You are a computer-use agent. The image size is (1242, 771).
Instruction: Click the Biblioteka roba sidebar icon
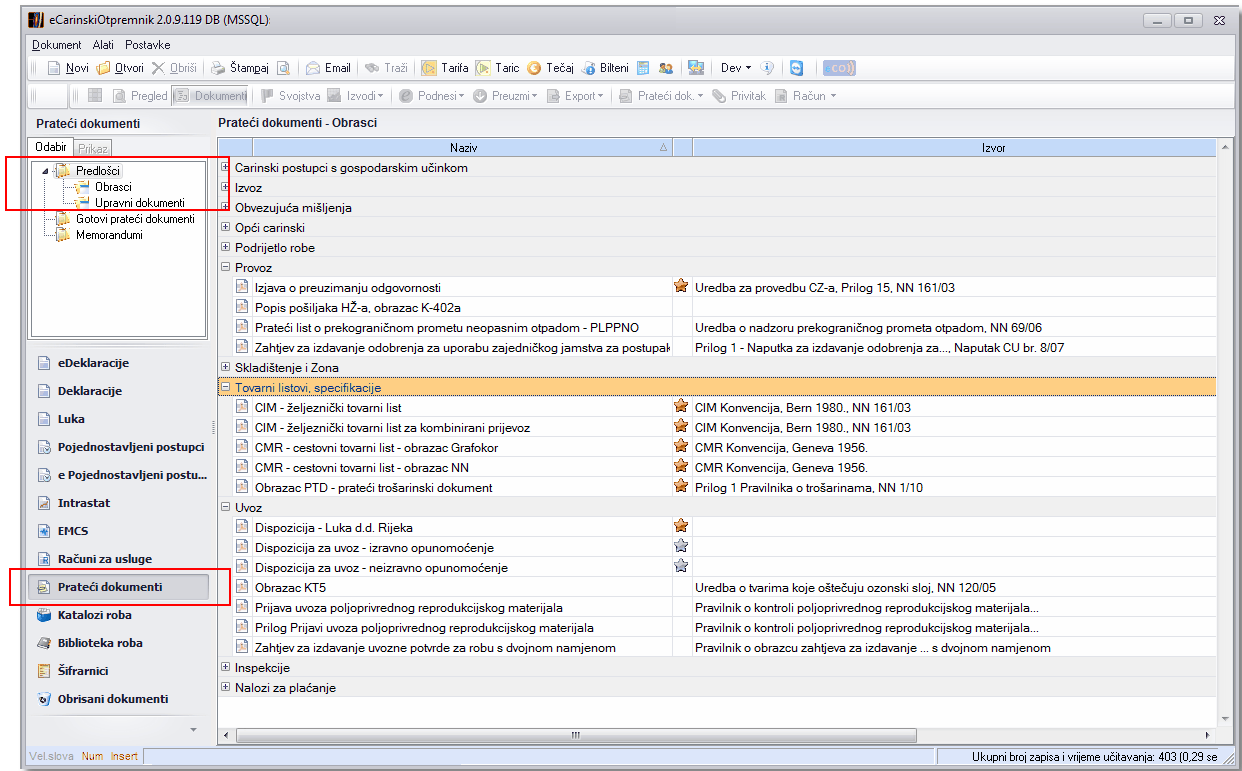(x=43, y=643)
